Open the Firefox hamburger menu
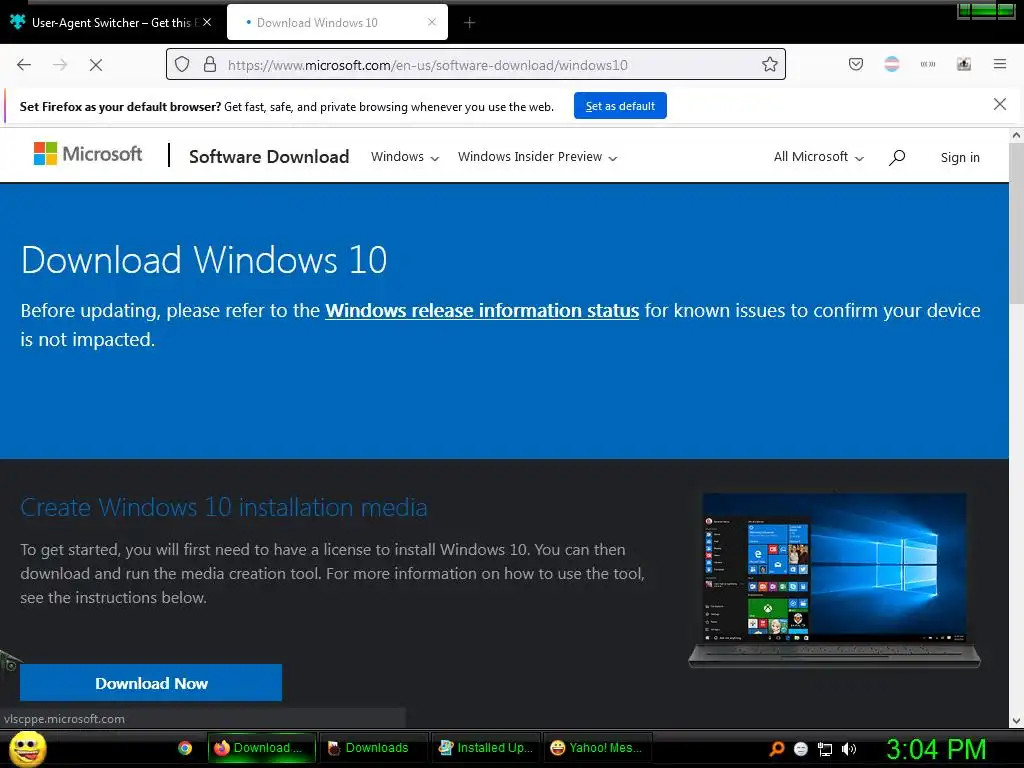The width and height of the screenshot is (1024, 768). (1000, 64)
